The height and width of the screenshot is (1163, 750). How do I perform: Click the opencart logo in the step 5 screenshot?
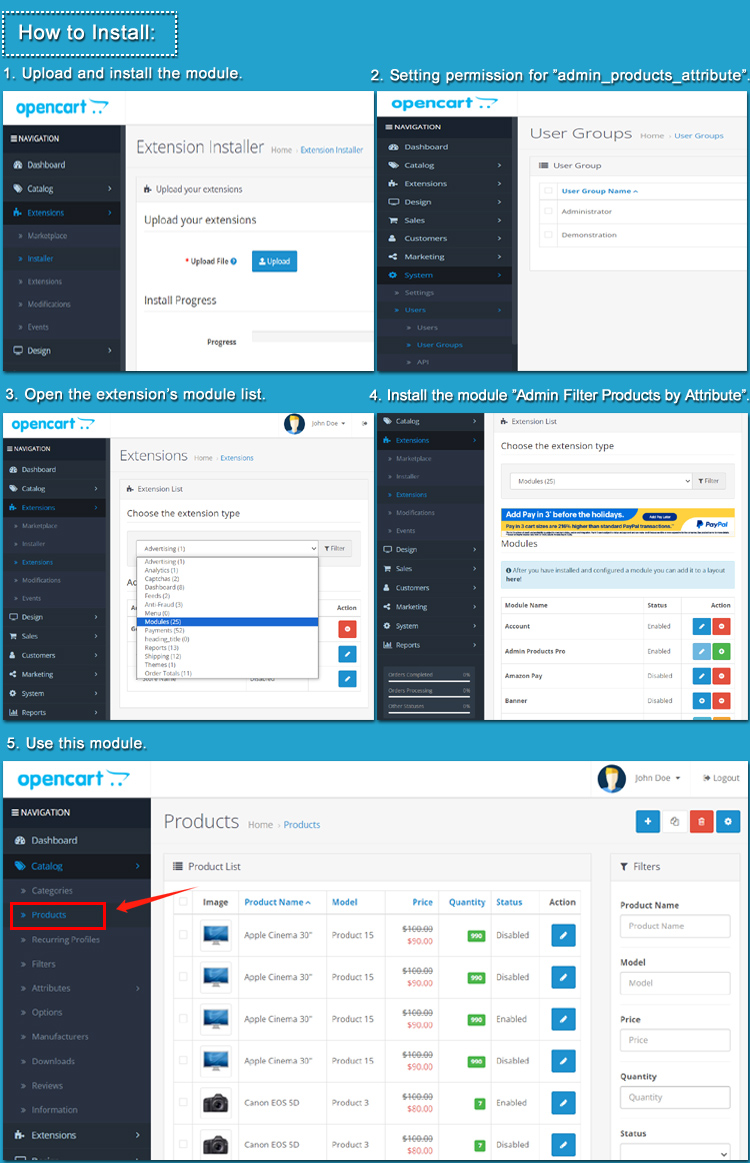(73, 780)
